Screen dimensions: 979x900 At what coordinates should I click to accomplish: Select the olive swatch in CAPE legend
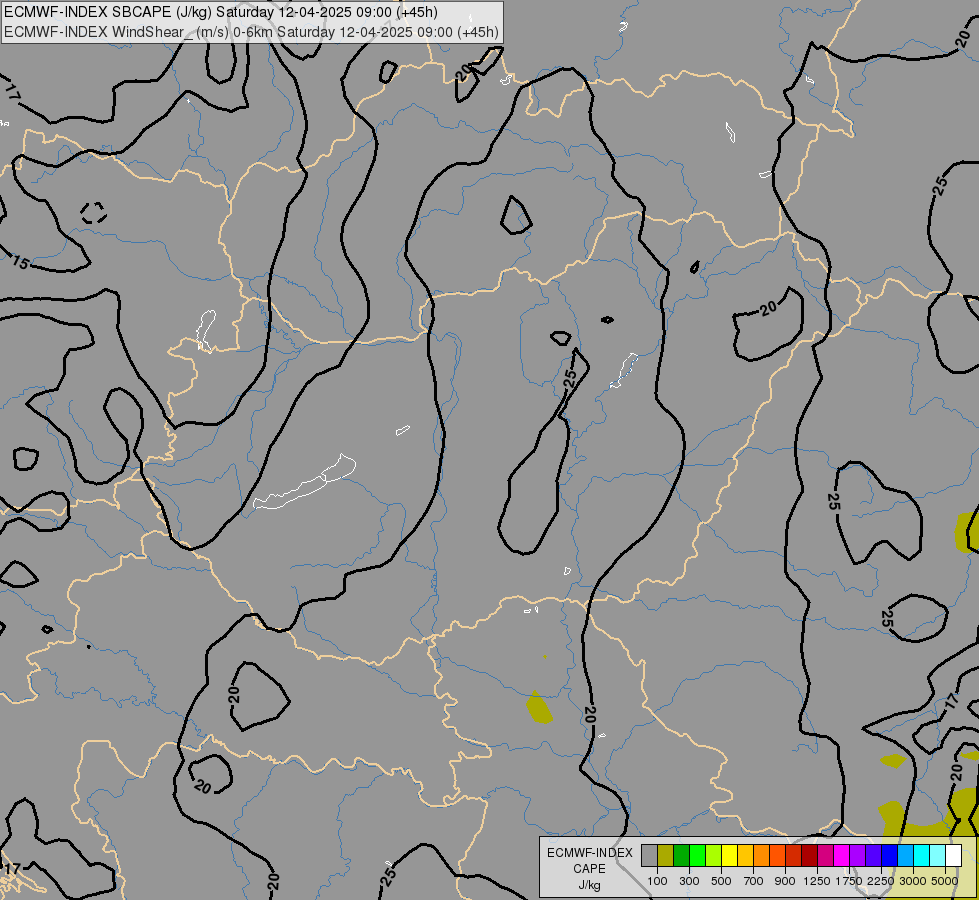tap(666, 855)
